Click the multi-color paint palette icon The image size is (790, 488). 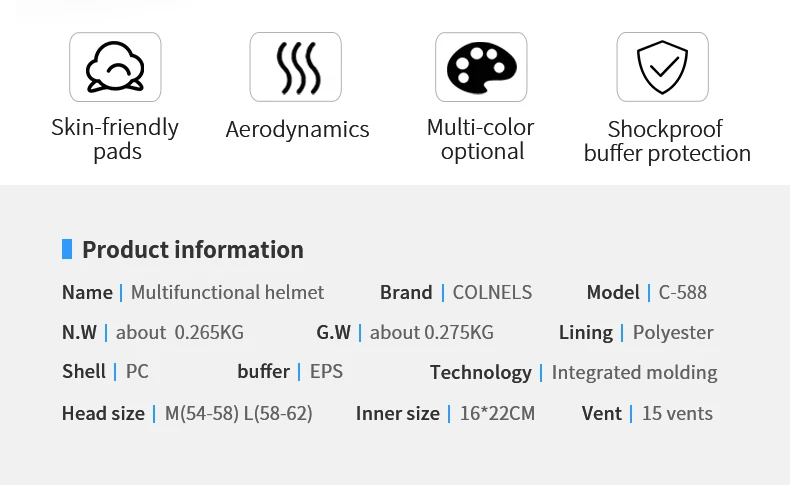(481, 67)
